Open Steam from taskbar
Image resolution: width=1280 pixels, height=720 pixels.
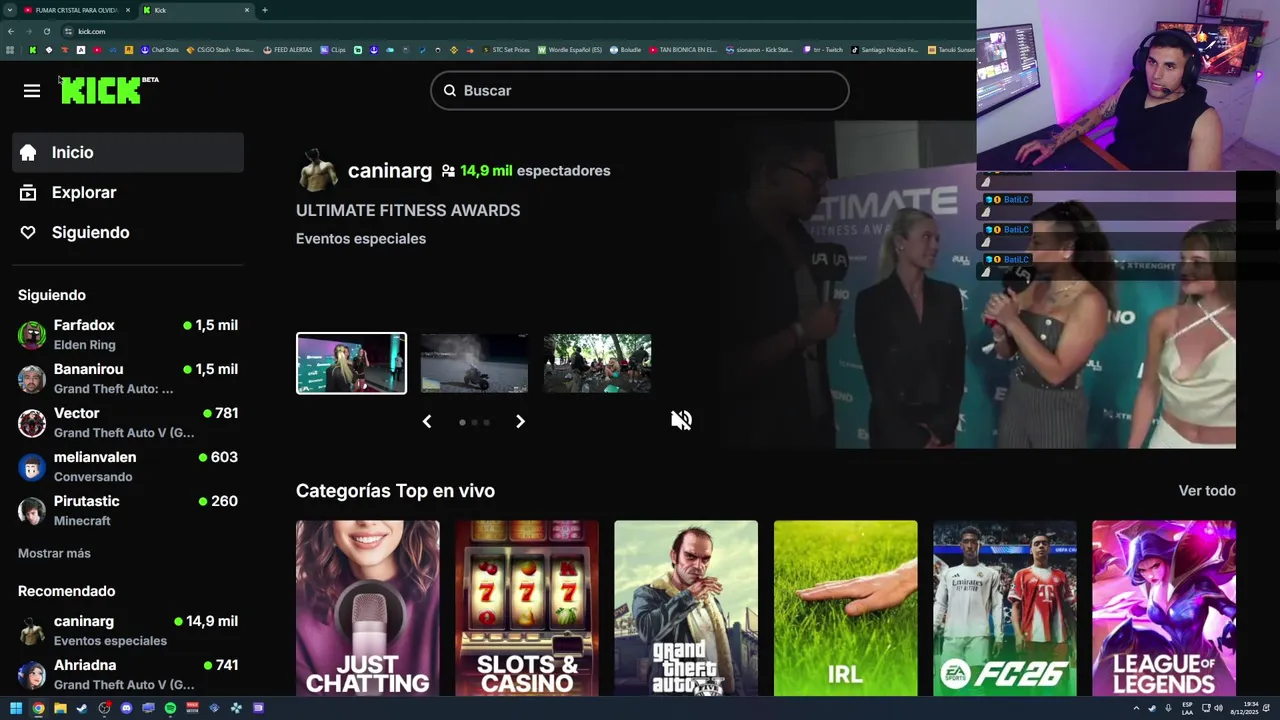tap(82, 708)
